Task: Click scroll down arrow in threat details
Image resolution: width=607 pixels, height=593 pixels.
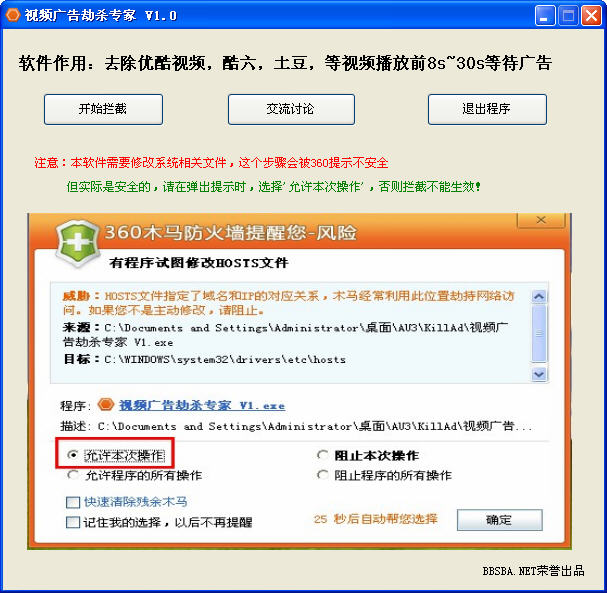Action: [539, 374]
